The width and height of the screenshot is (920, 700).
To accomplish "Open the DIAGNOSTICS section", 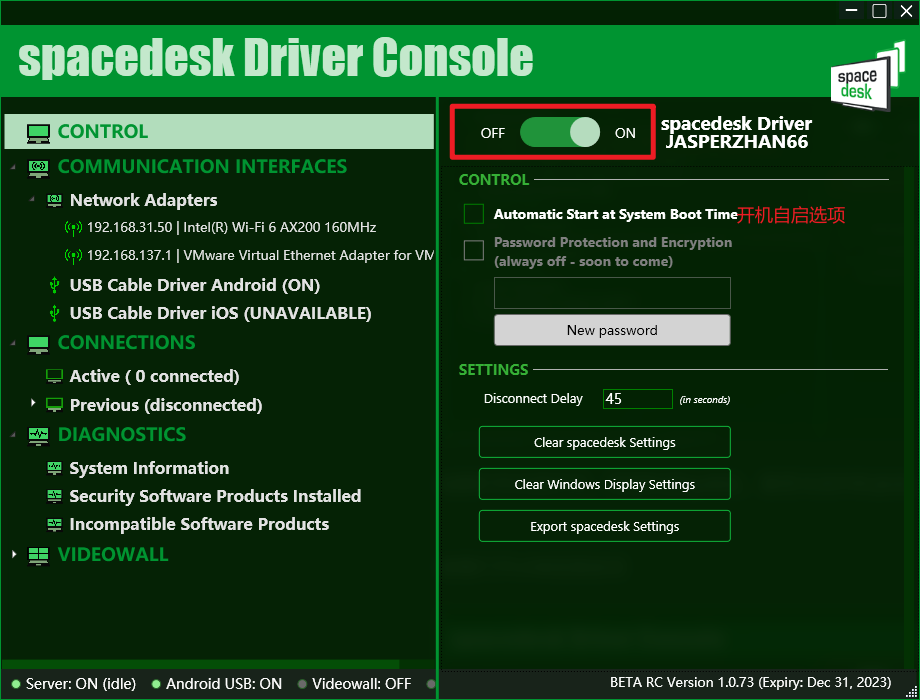I will (121, 435).
